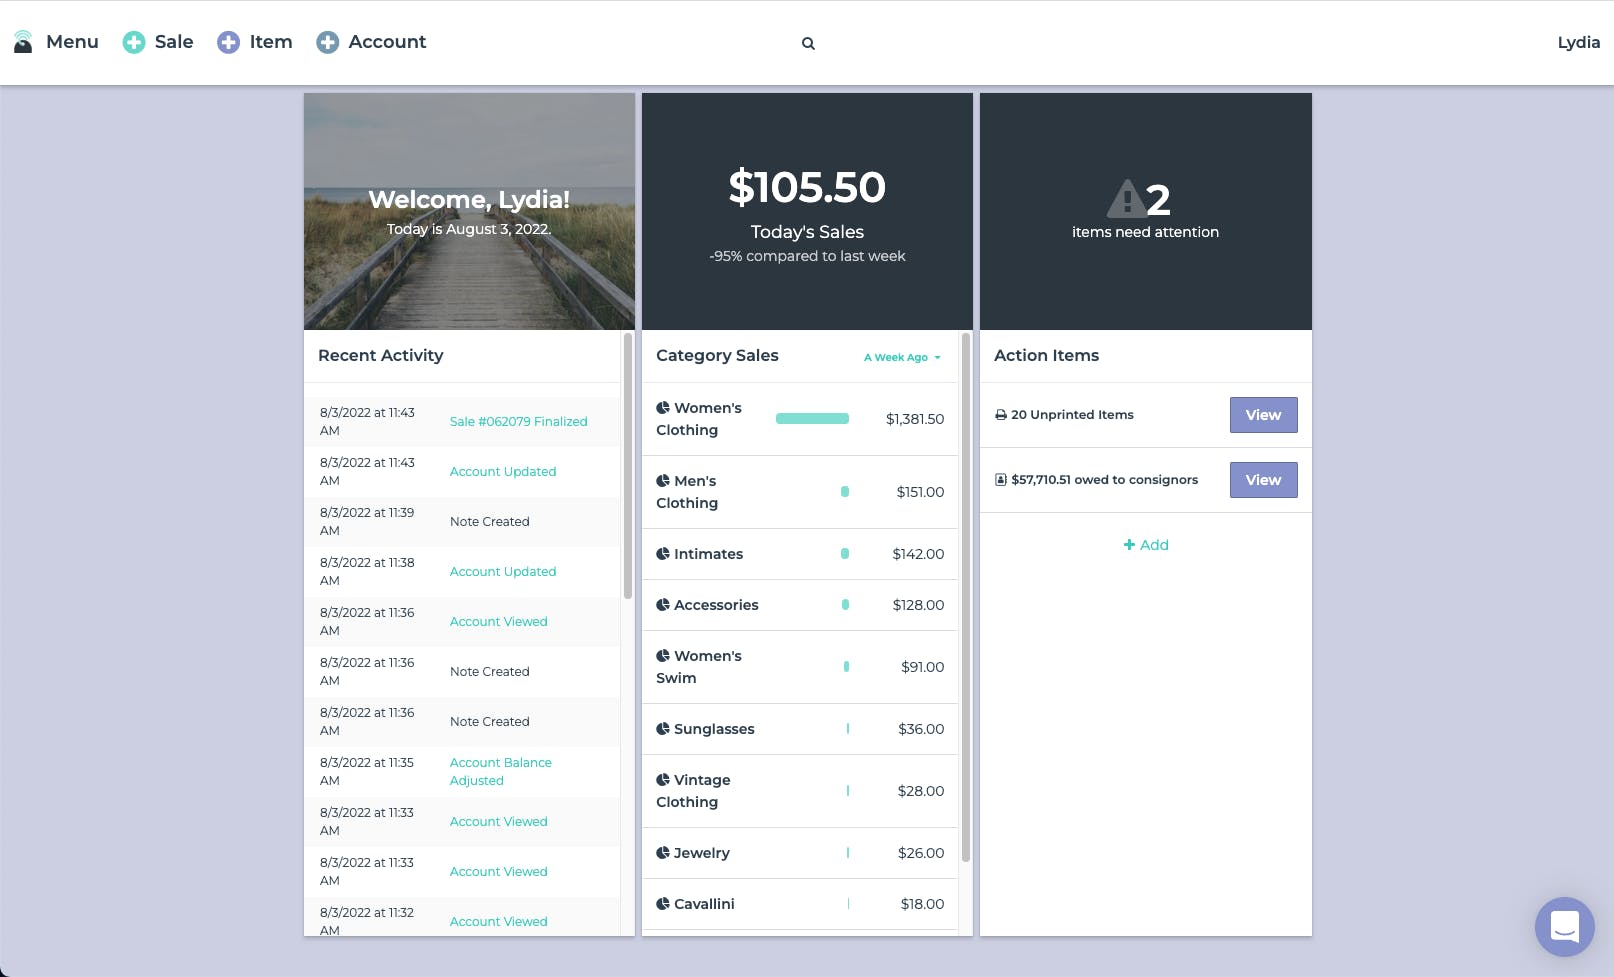View the 20 Unprinted Items

pos(1263,414)
